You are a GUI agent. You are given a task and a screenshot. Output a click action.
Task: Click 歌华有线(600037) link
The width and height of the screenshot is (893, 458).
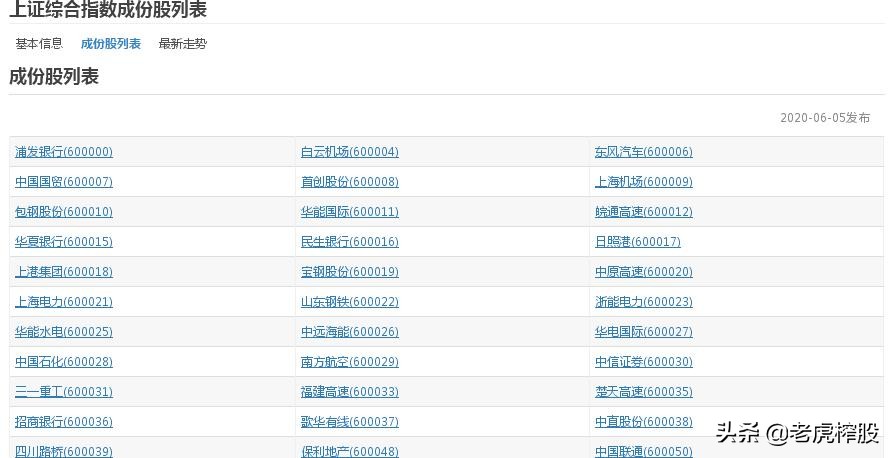point(350,422)
